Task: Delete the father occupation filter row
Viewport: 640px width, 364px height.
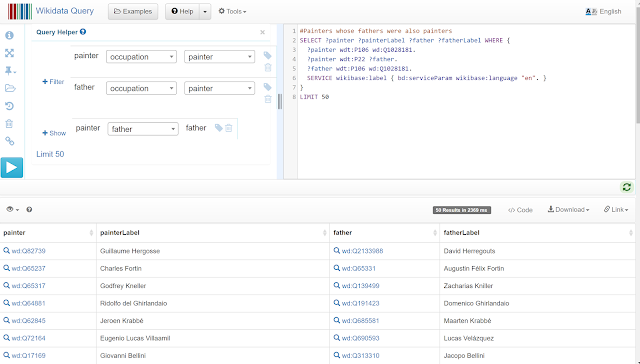Action: [x=268, y=99]
